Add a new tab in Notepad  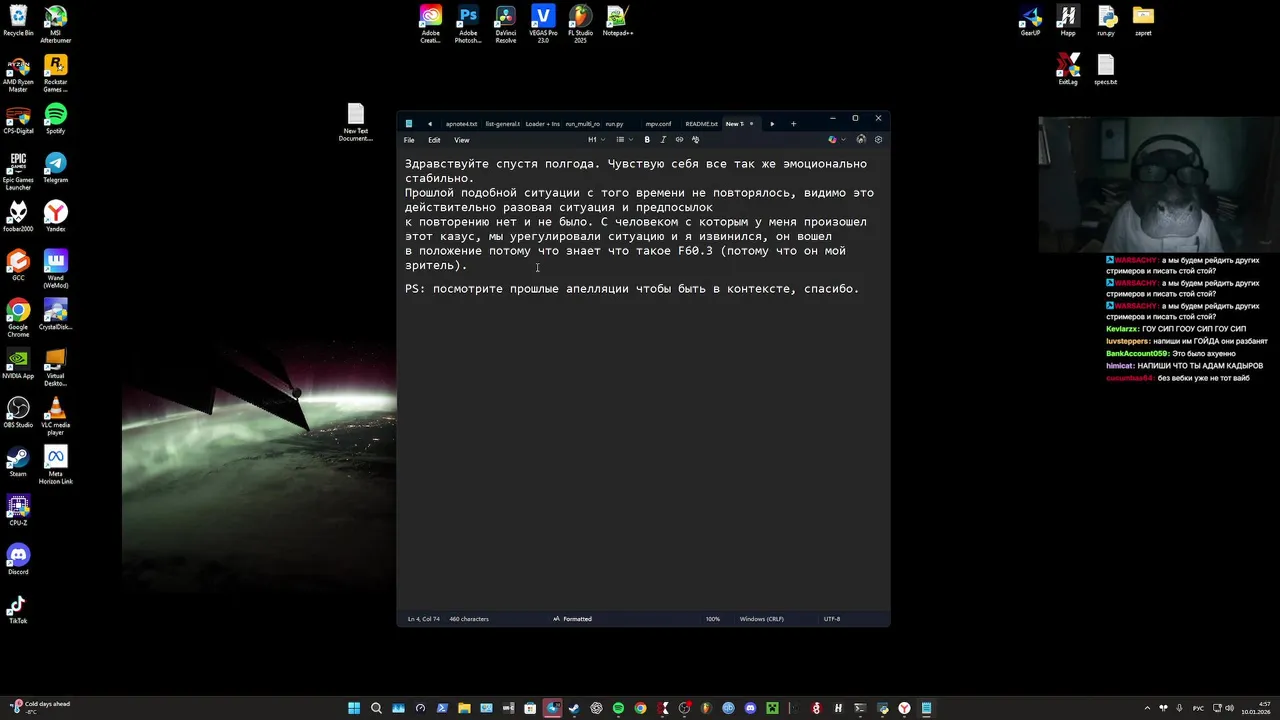(x=793, y=124)
